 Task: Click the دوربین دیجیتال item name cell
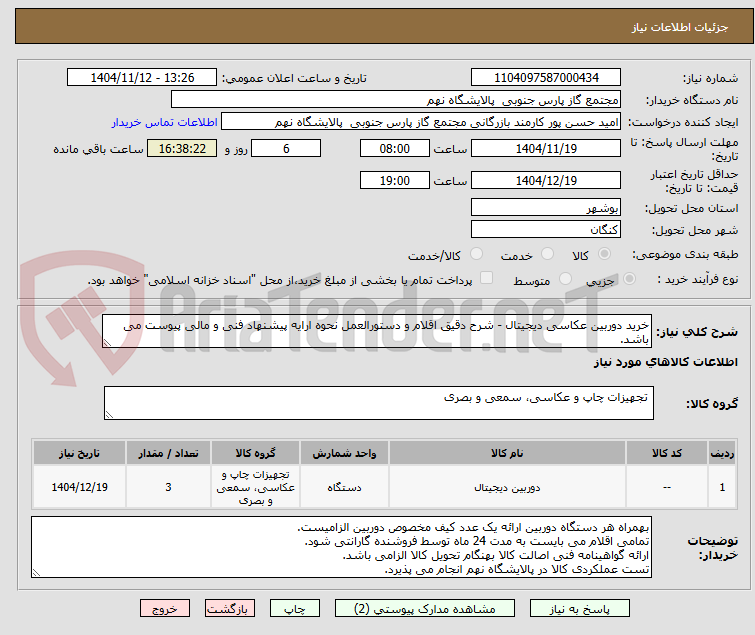pos(507,487)
